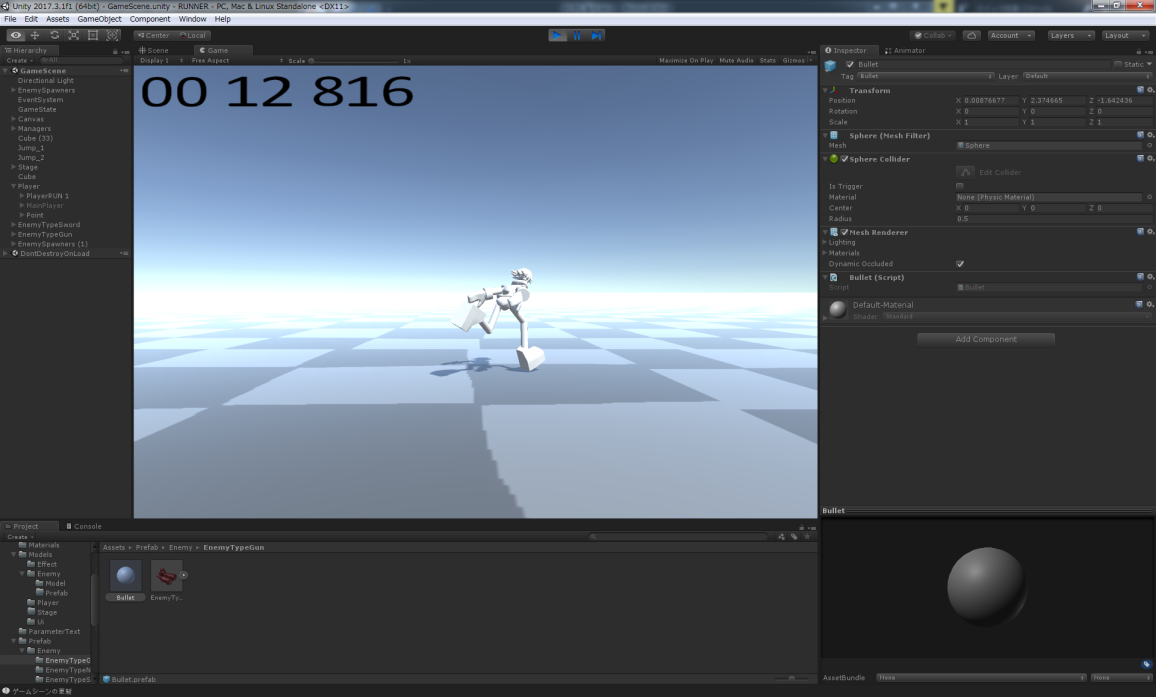
Task: Select the Move tool
Action: click(x=35, y=35)
